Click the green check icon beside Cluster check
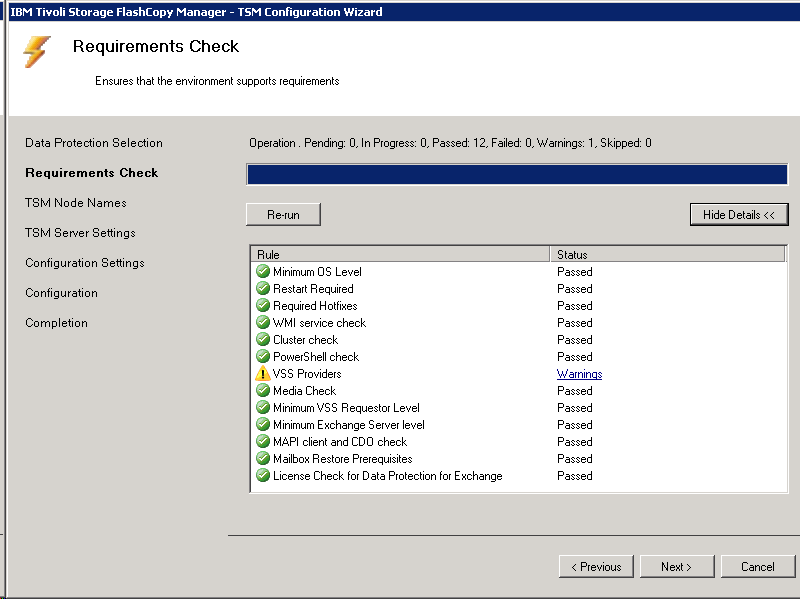800x599 pixels. click(x=263, y=340)
